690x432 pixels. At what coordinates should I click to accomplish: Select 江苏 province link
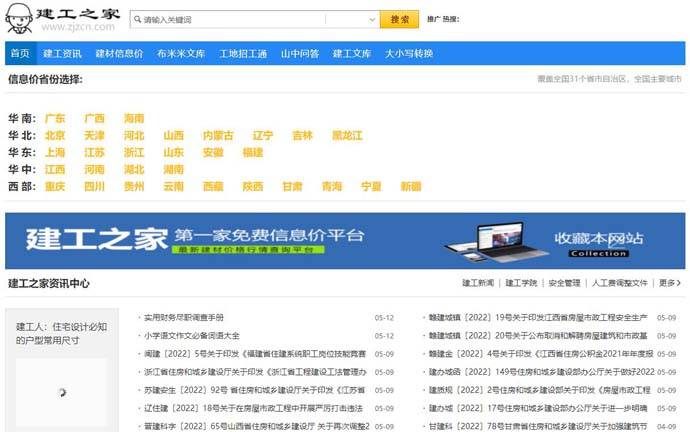(94, 153)
